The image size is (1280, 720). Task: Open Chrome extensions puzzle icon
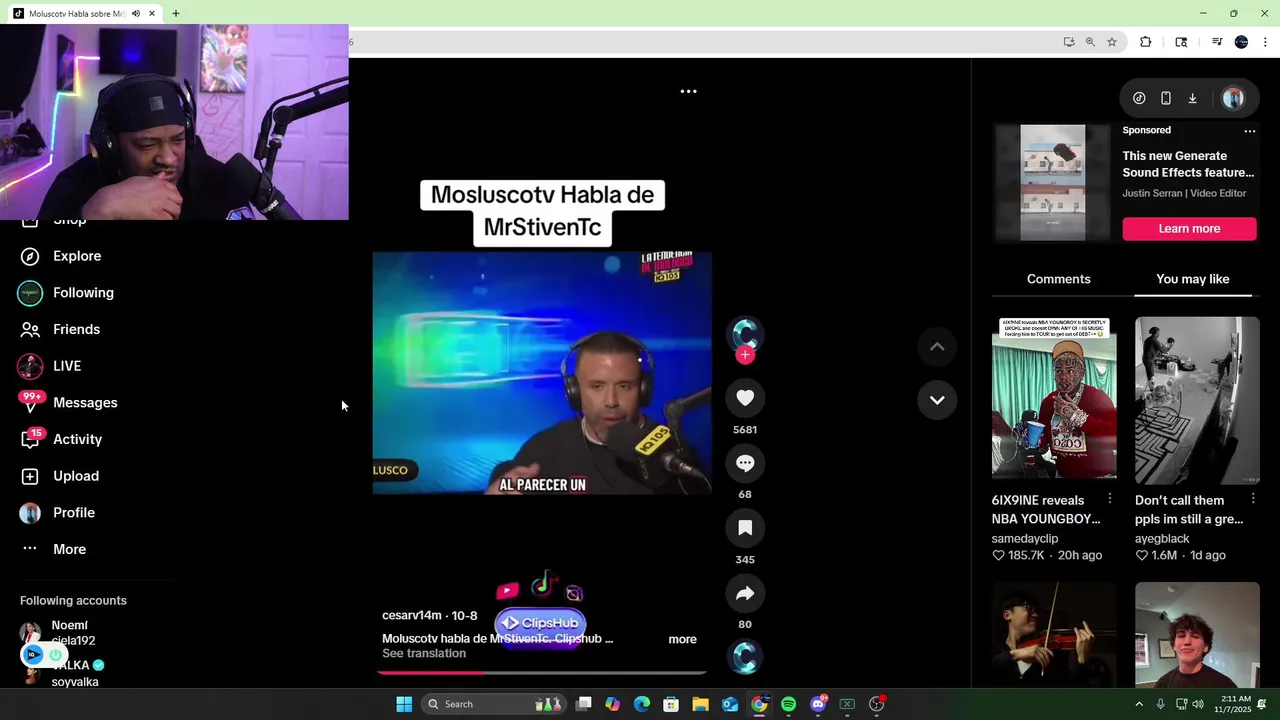[1146, 42]
